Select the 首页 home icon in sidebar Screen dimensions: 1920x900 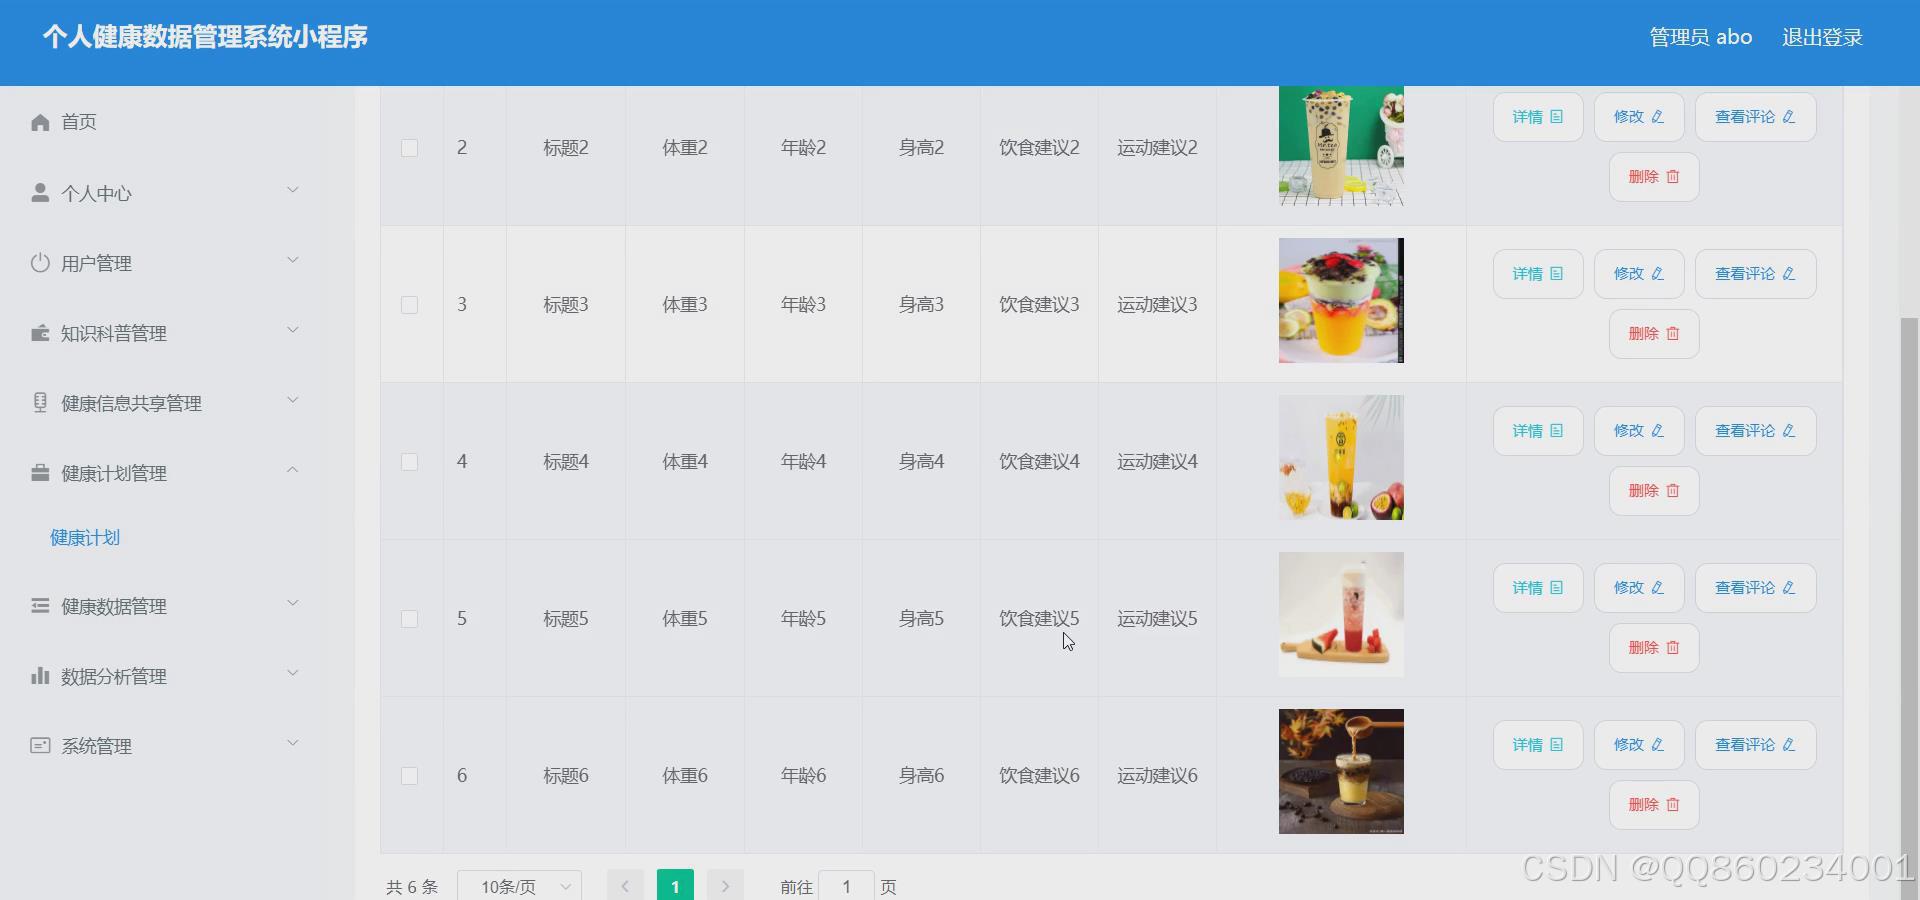39,121
